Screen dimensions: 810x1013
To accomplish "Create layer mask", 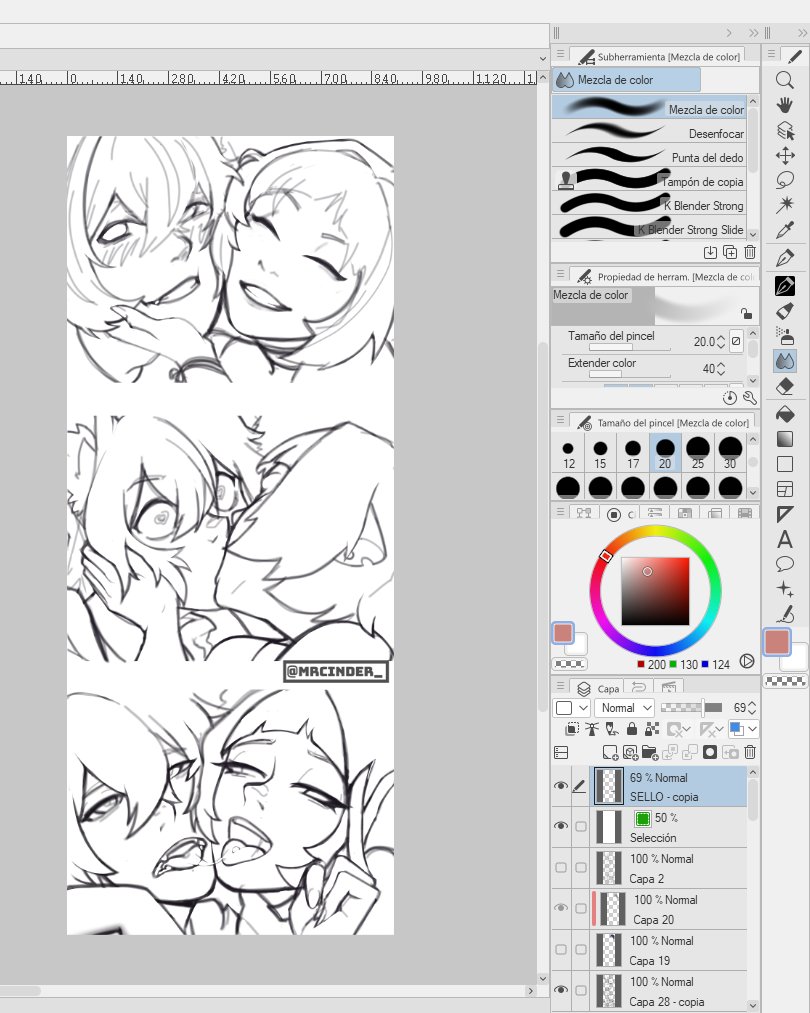I will 710,752.
